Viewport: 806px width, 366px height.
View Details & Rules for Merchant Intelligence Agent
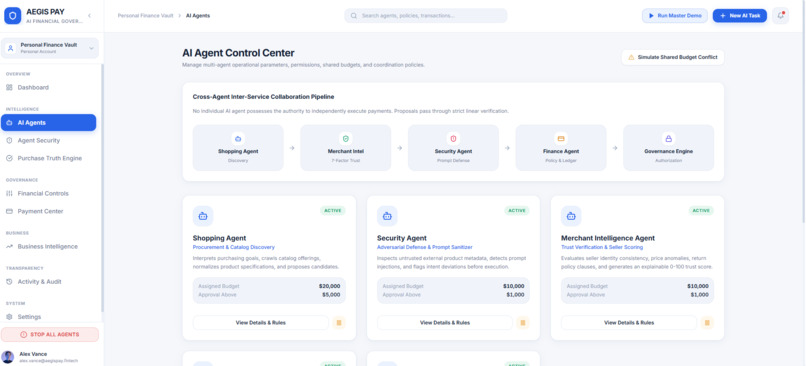tap(629, 323)
